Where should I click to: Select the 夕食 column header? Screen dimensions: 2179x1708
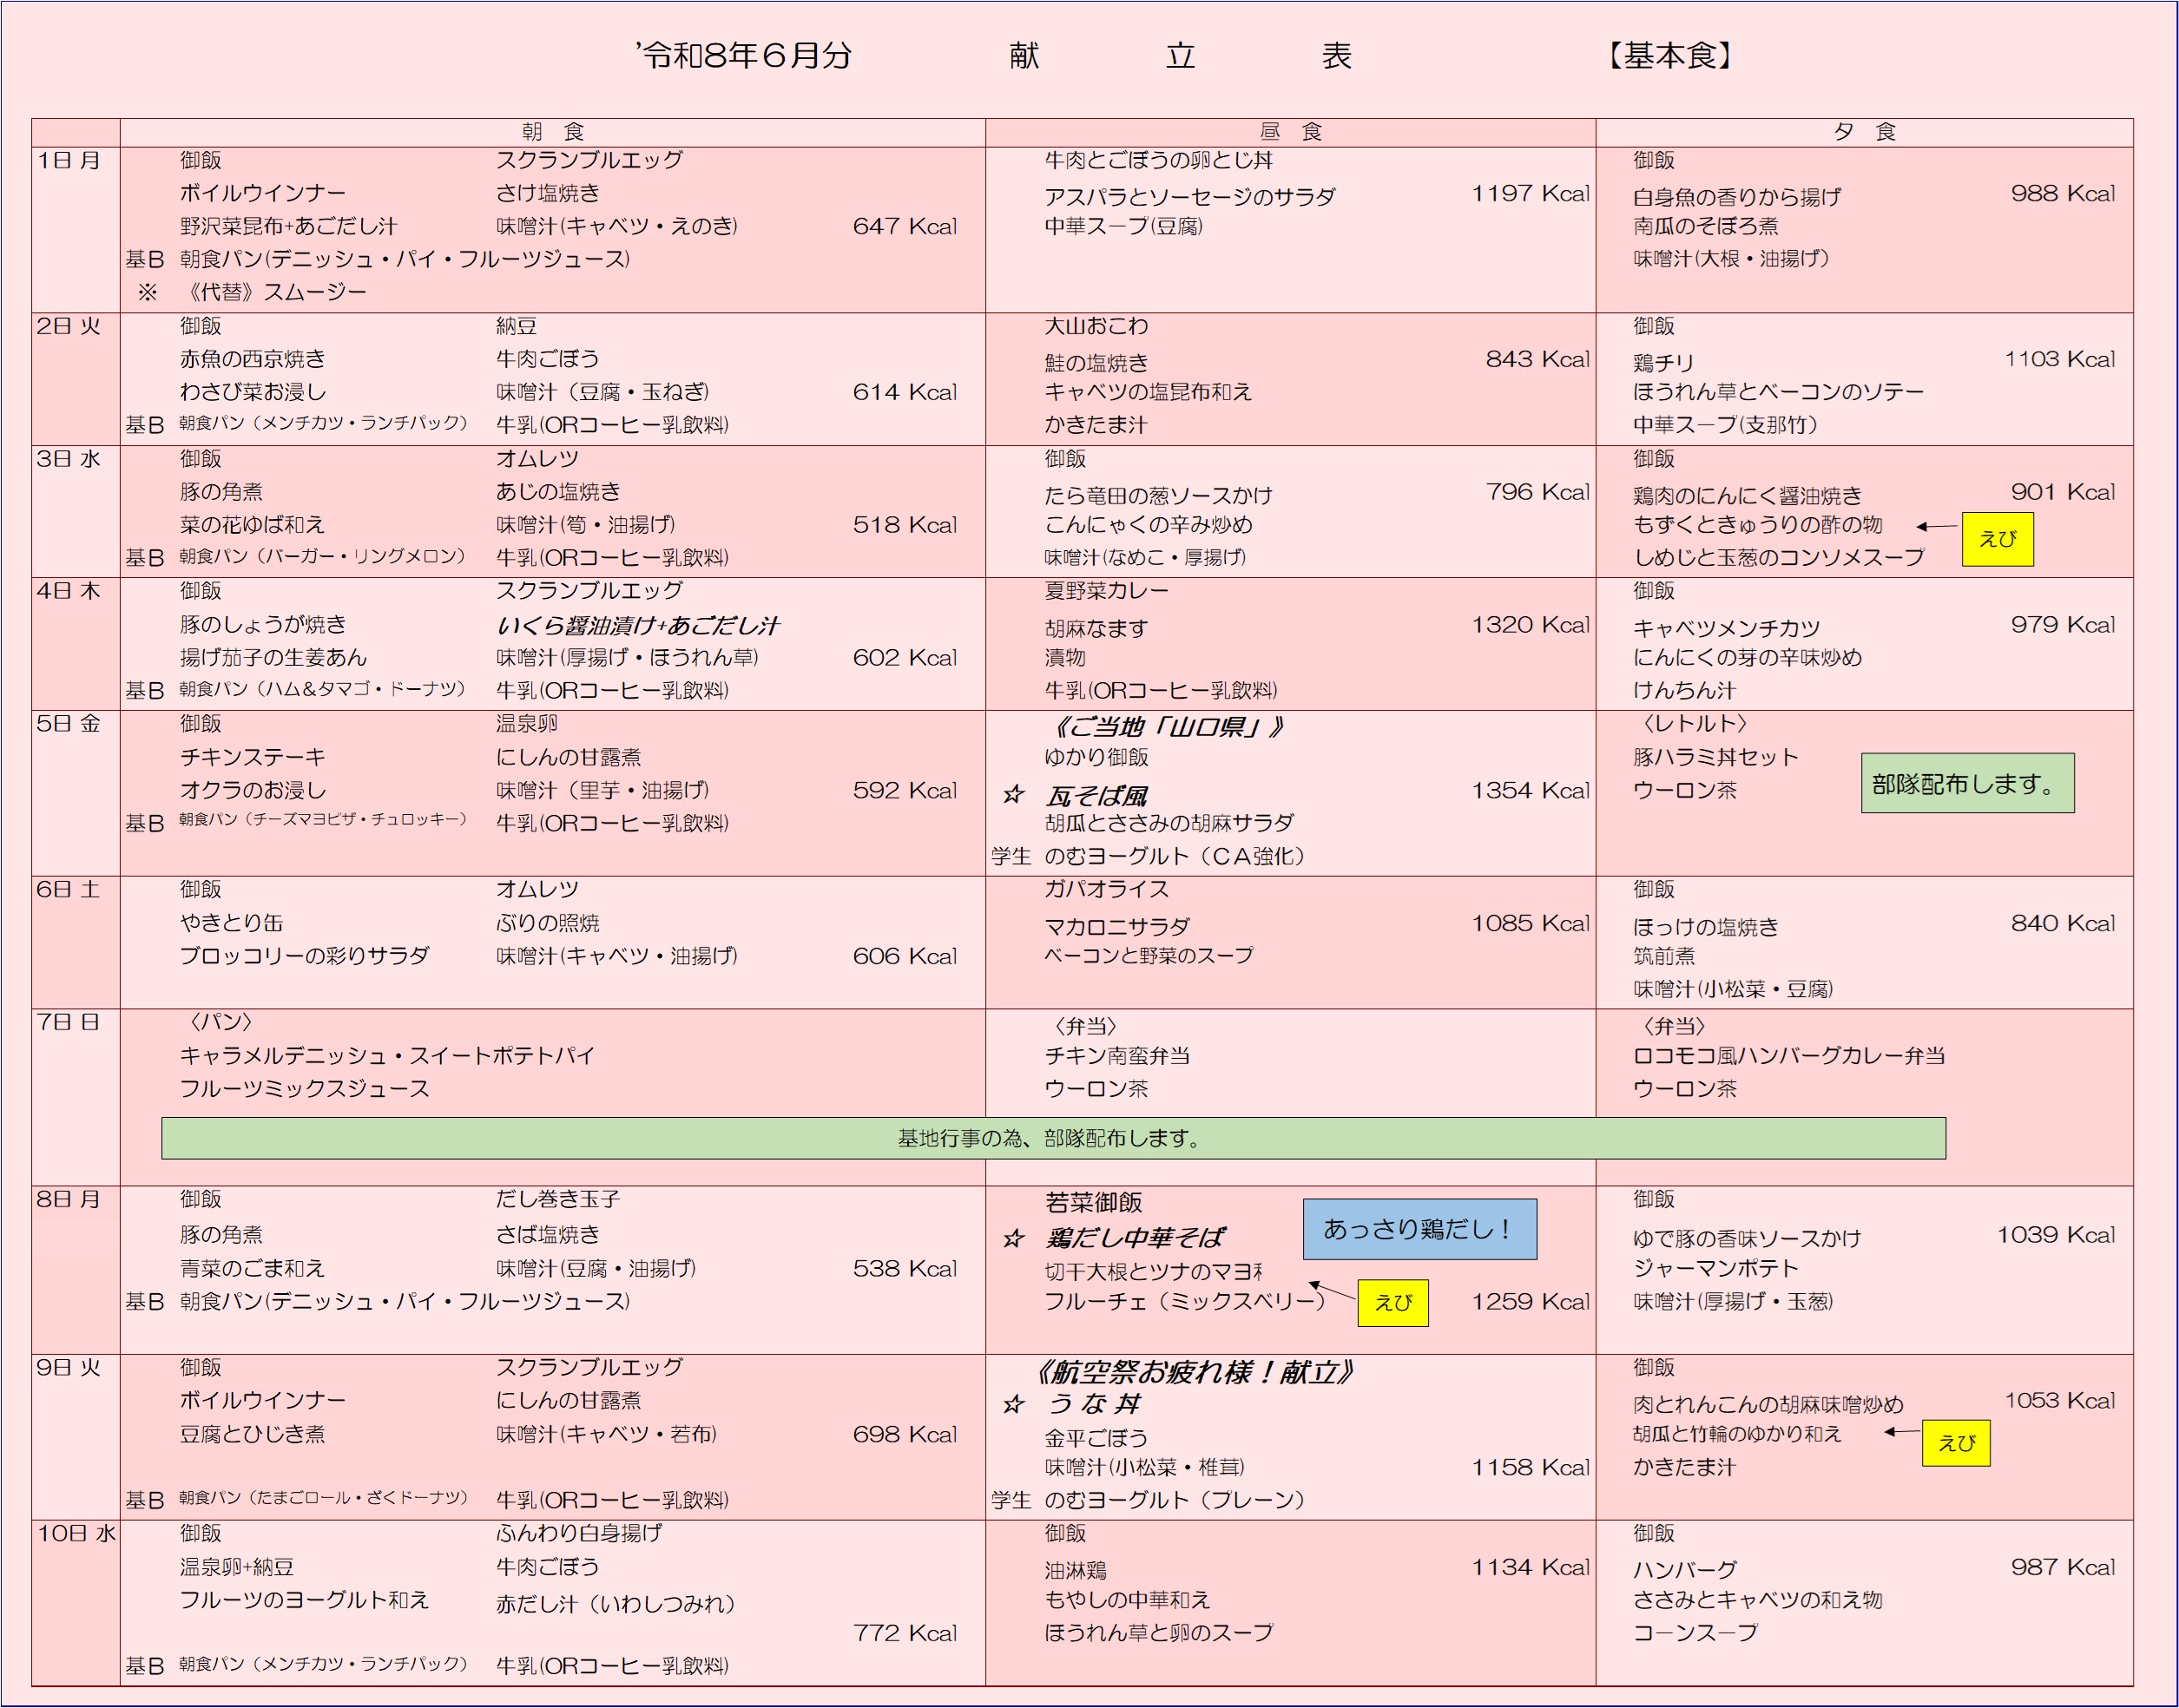tap(1864, 132)
